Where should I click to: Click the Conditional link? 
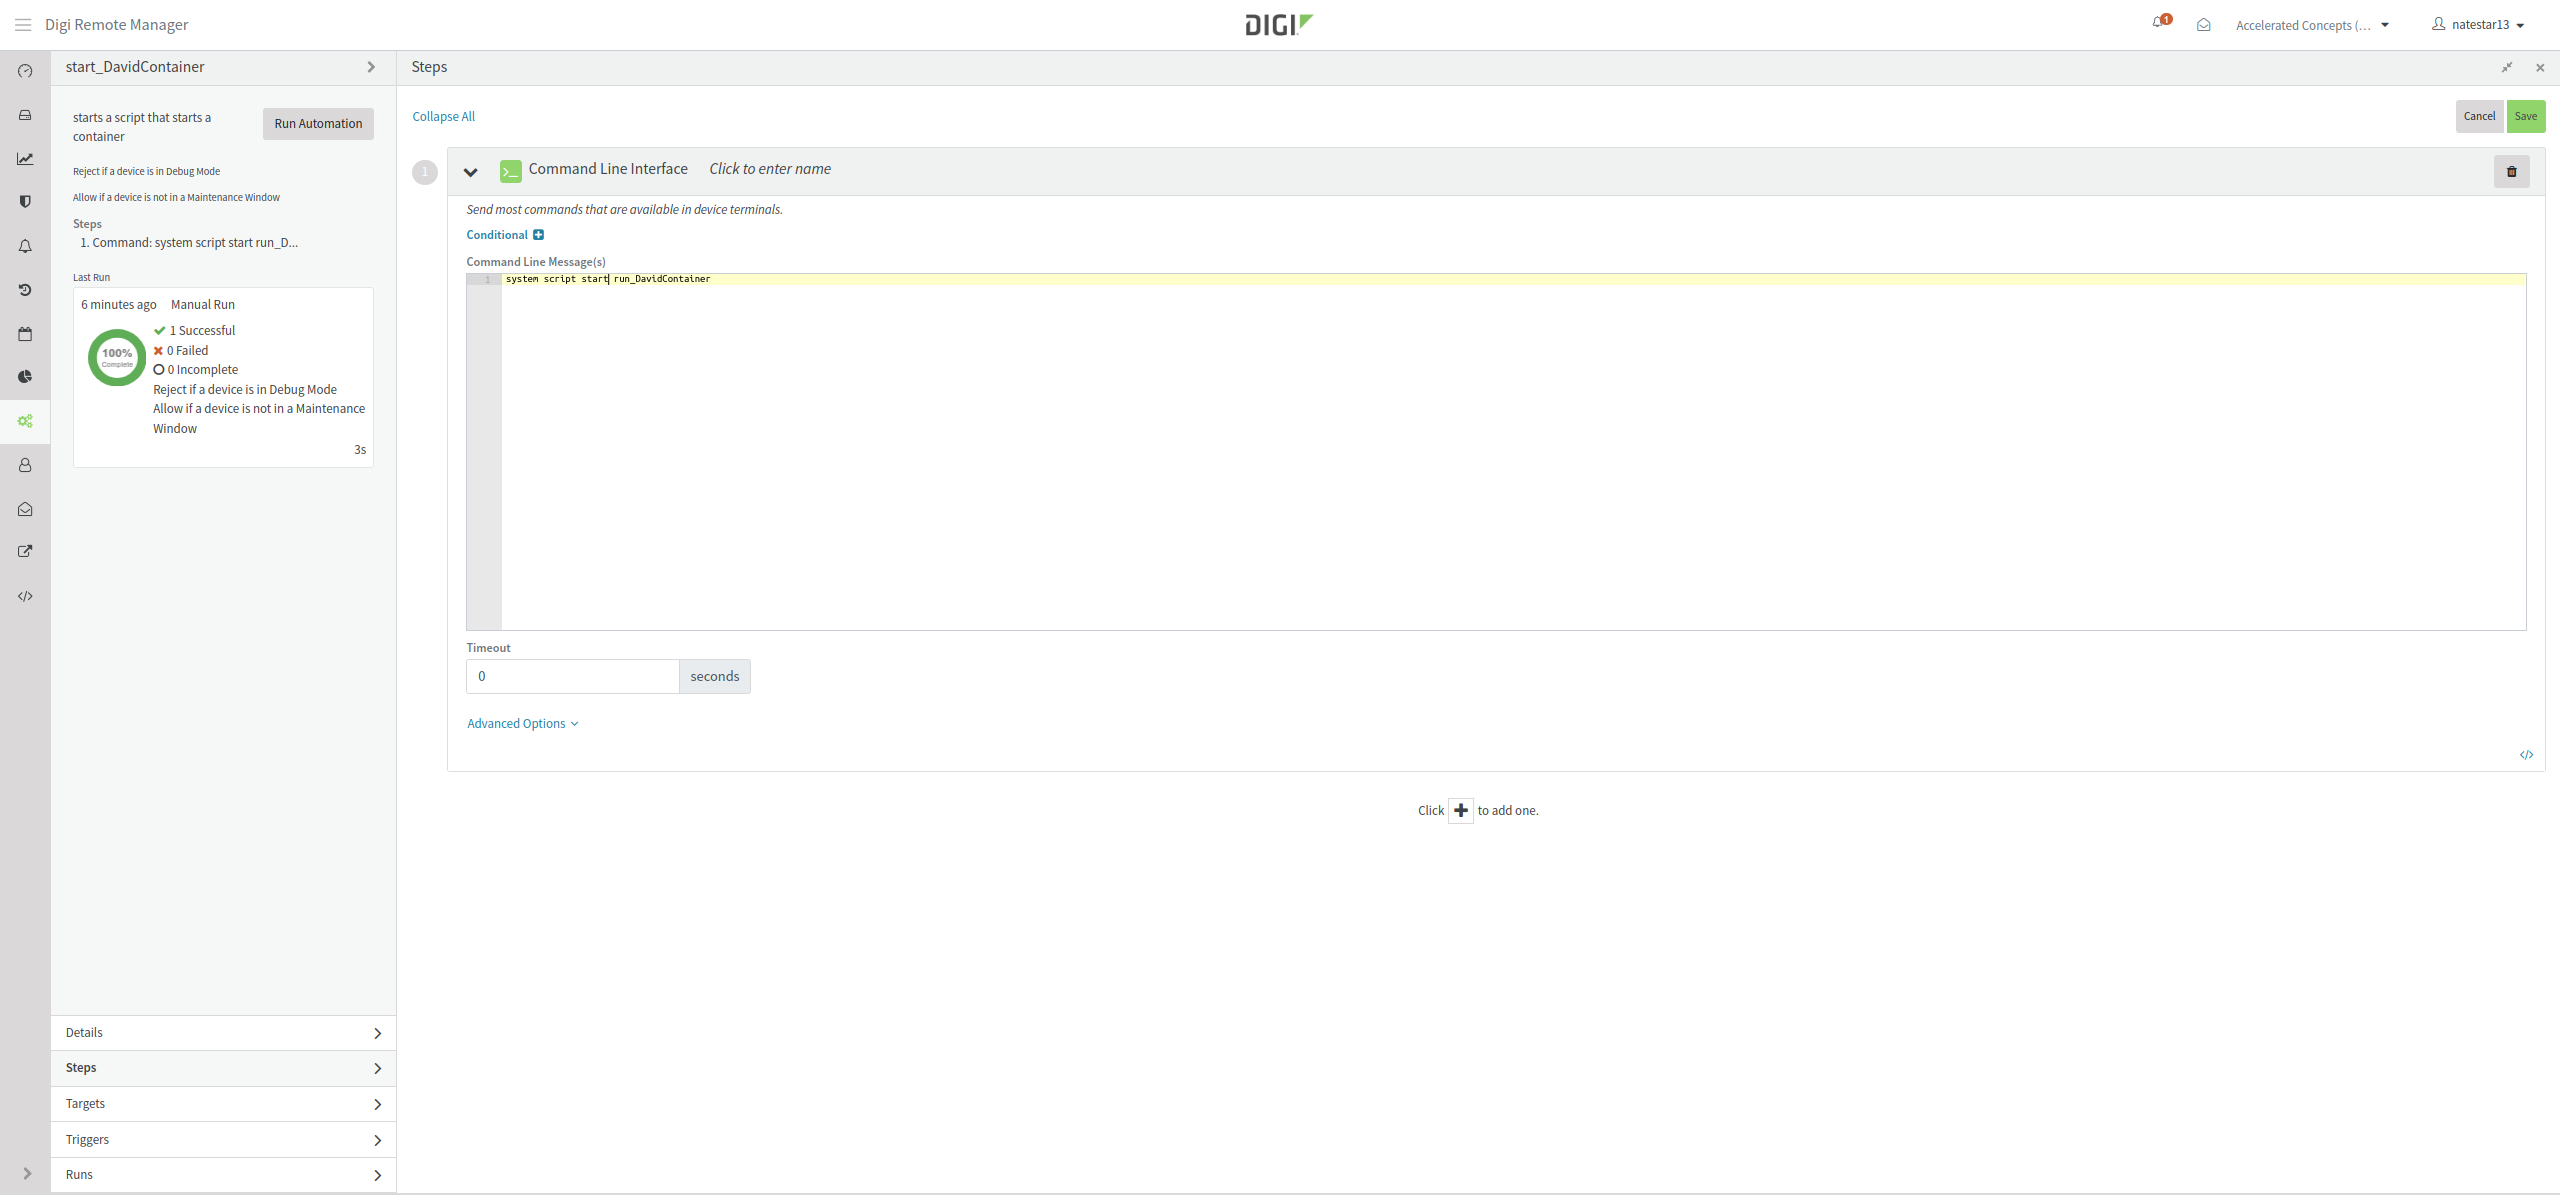point(497,235)
